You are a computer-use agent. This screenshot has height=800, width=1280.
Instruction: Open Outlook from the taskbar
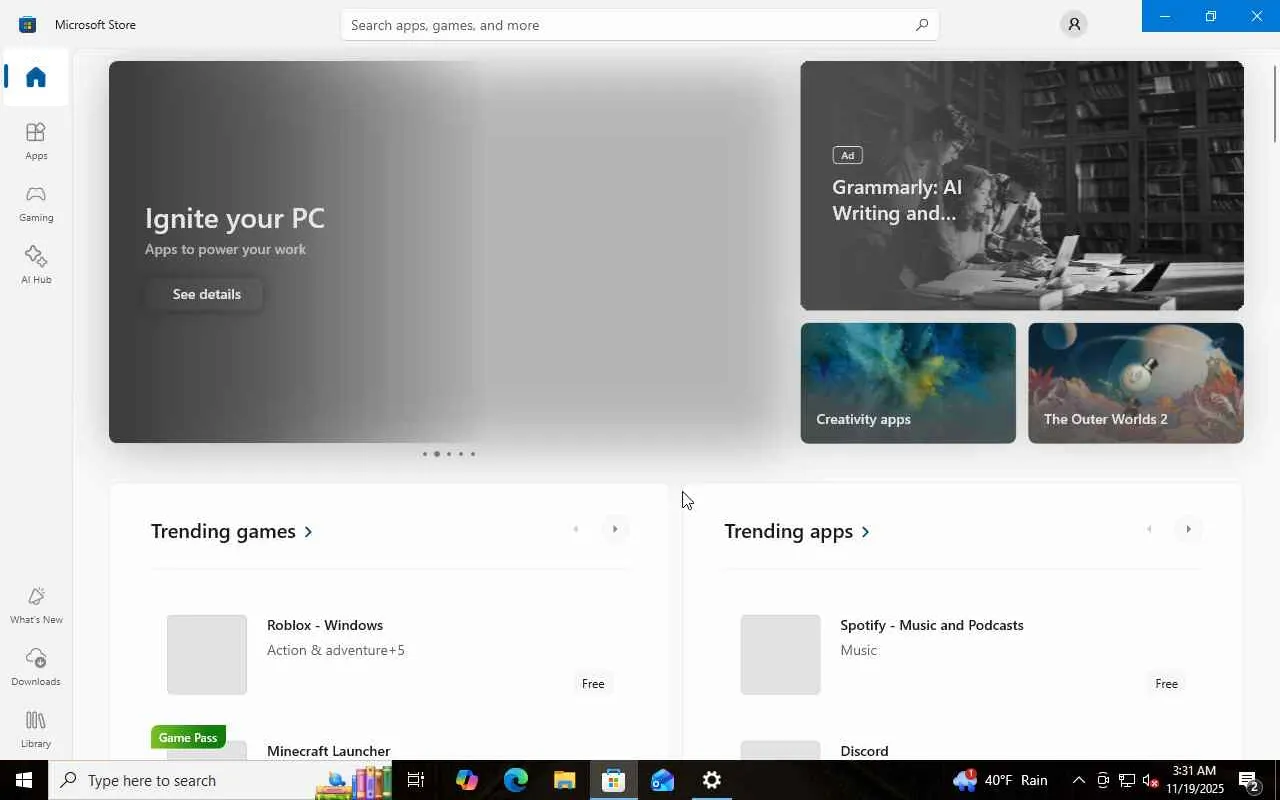662,780
